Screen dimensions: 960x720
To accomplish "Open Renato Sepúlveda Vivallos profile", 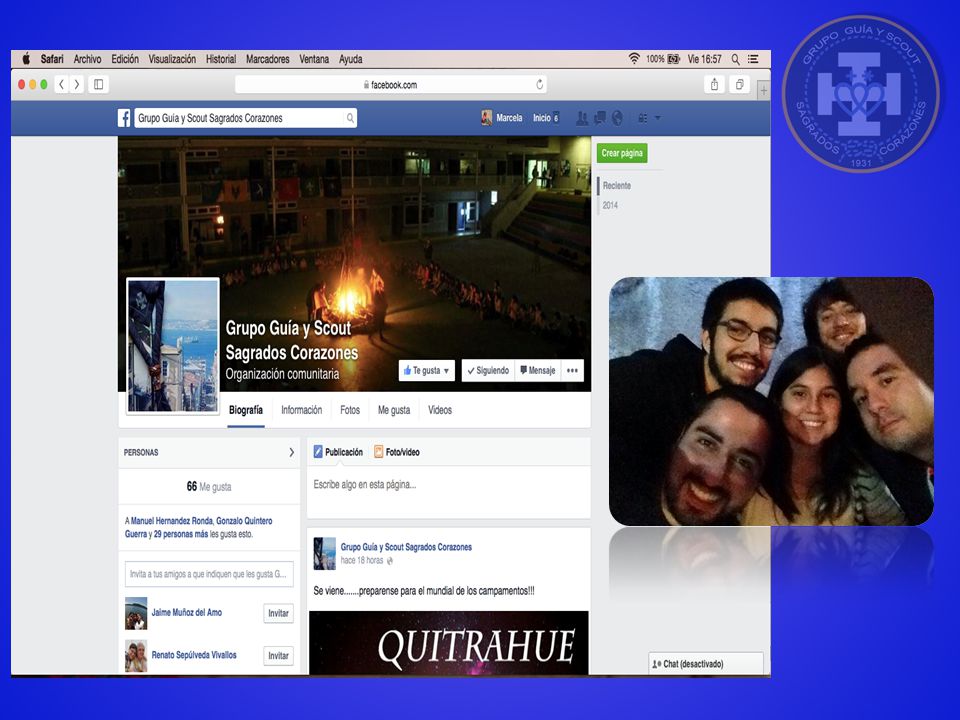I will point(194,655).
